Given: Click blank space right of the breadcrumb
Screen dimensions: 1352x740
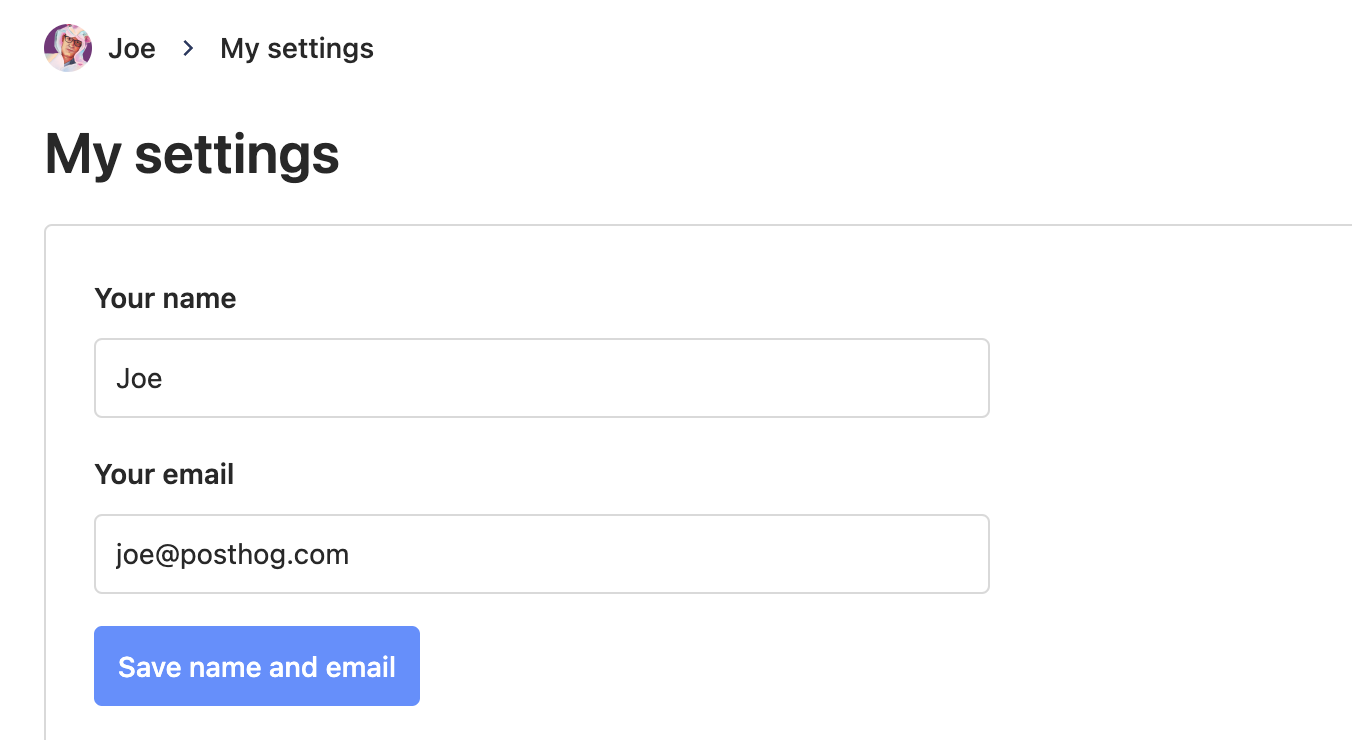Looking at the screenshot, I should click(x=800, y=48).
